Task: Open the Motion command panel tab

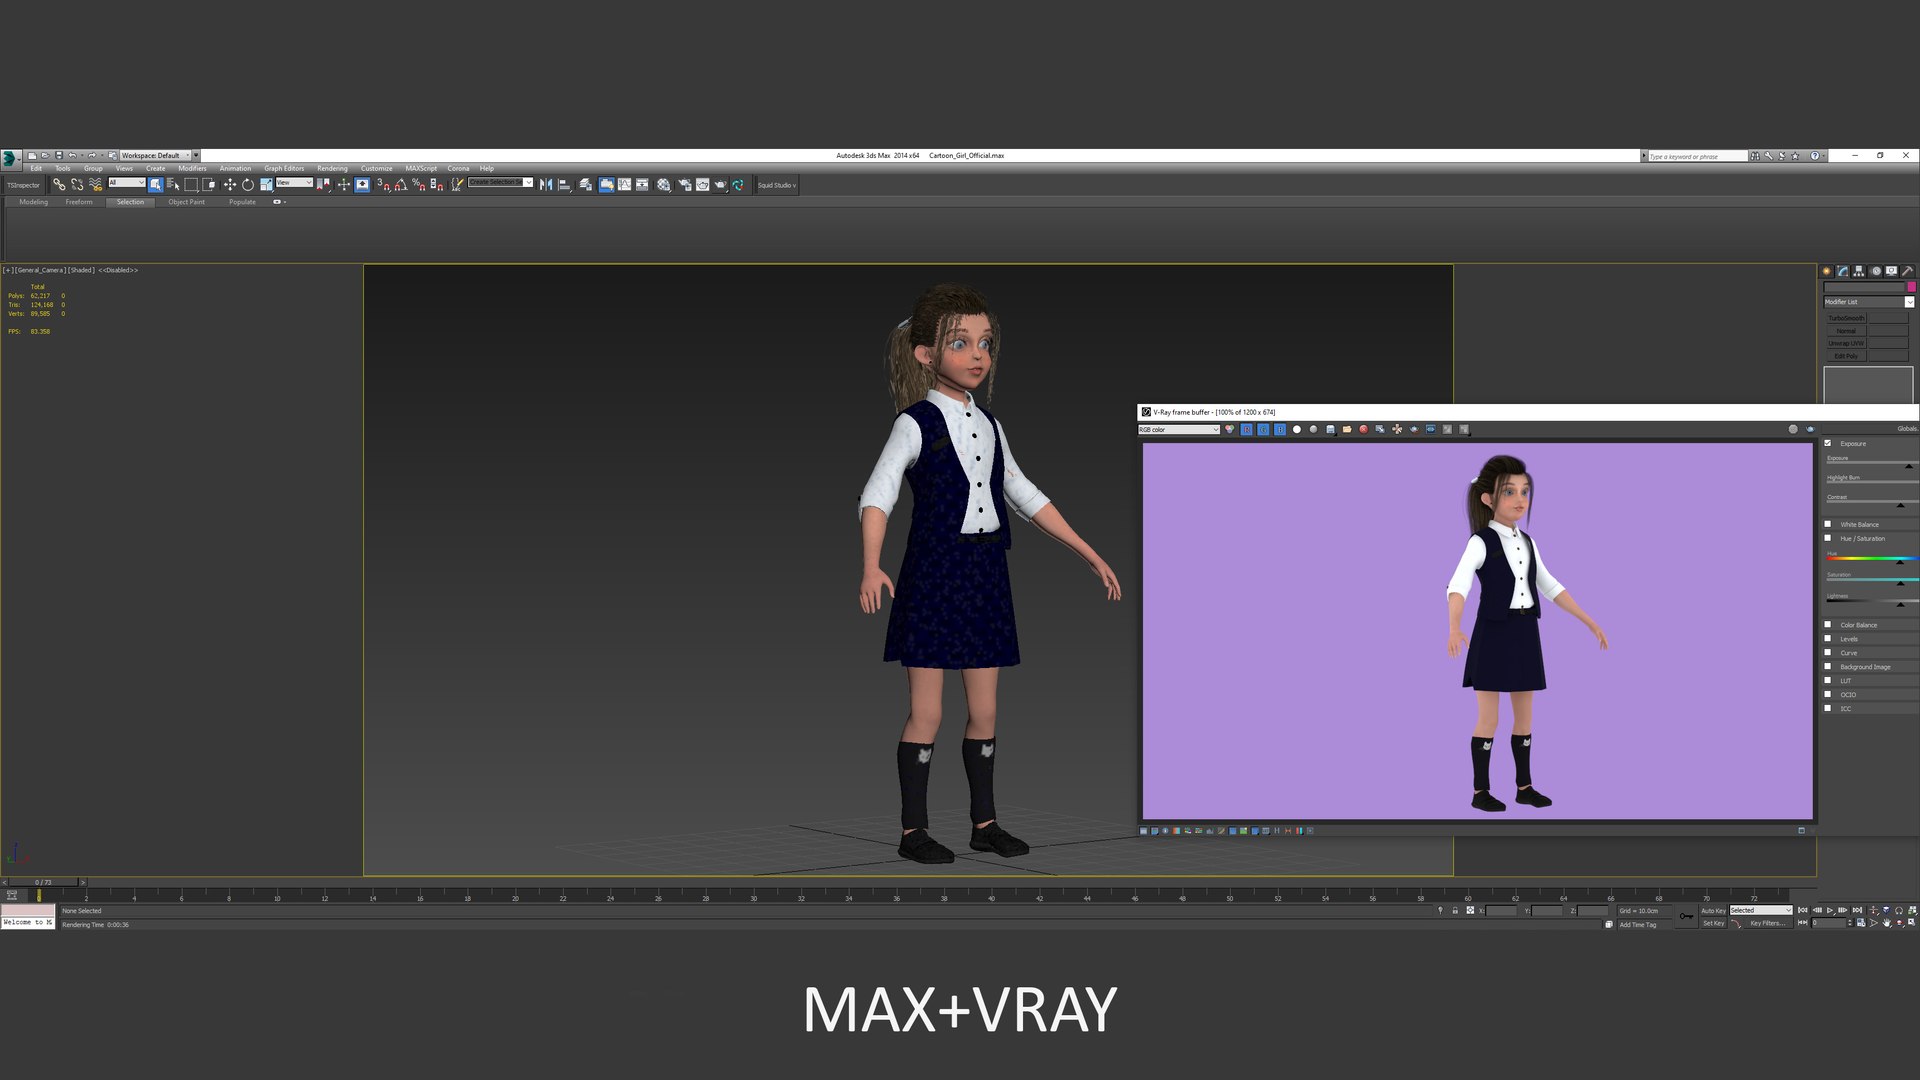Action: point(1876,271)
